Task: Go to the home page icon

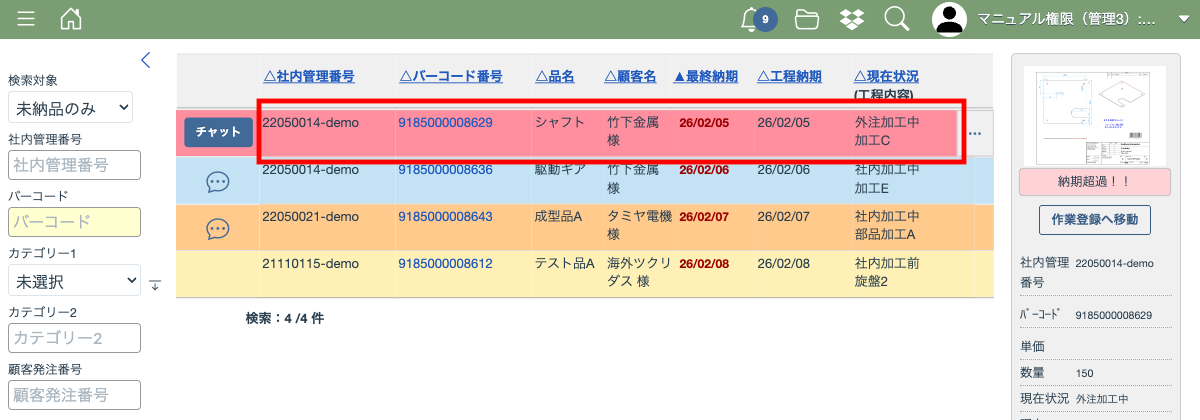Action: pos(71,19)
